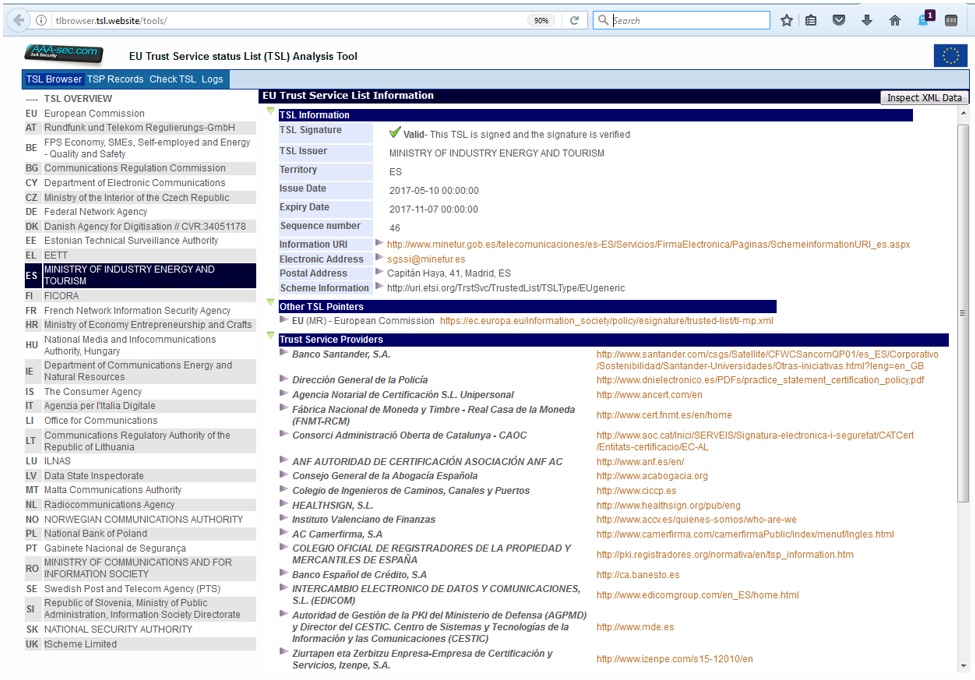The image size is (975, 680).
Task: Click the Pocket save icon
Action: [839, 21]
